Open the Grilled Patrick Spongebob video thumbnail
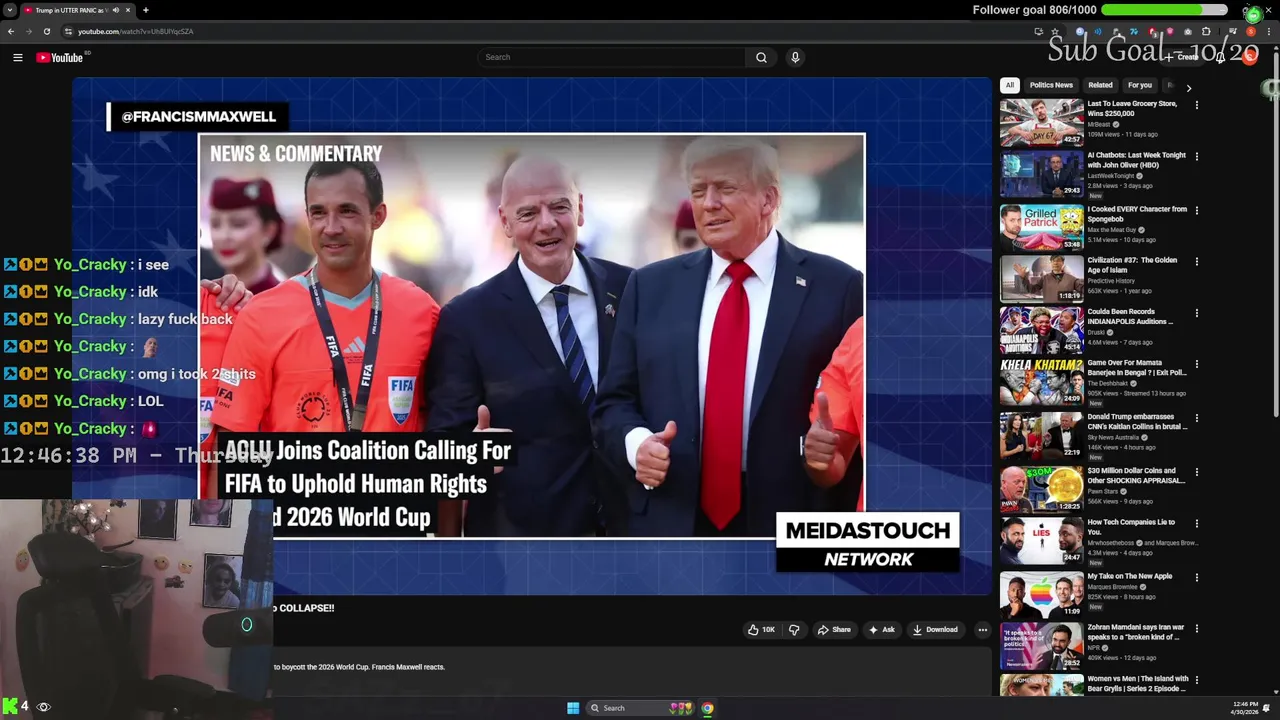 (1041, 228)
